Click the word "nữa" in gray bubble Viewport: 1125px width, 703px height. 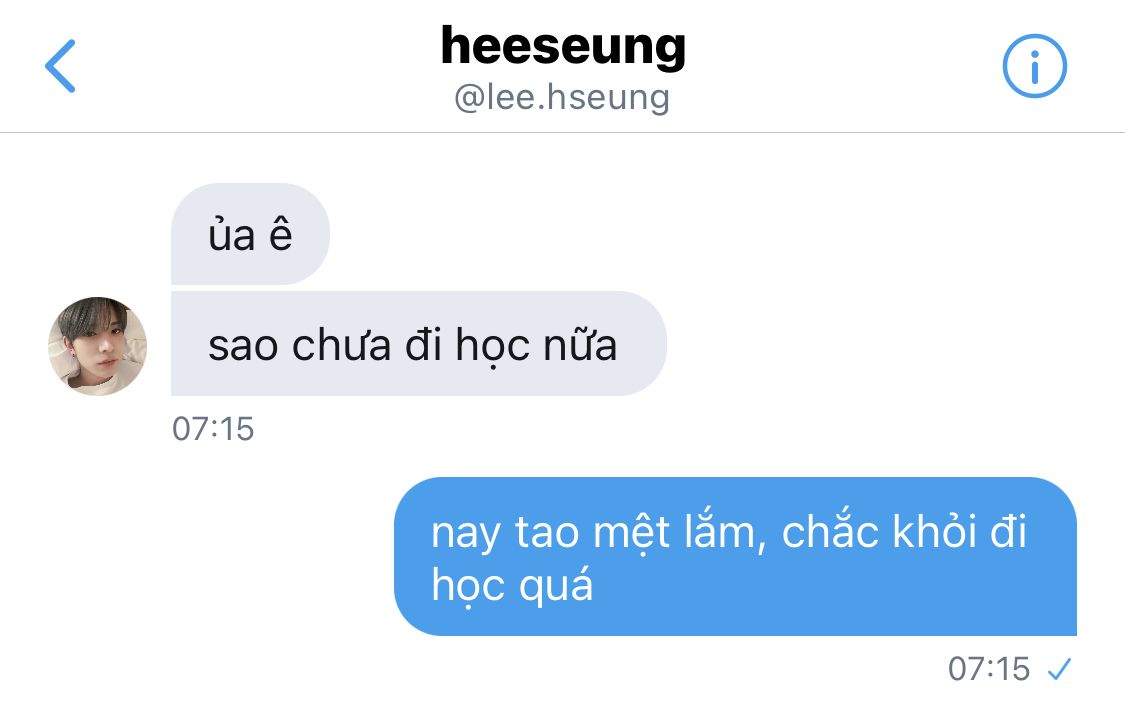tap(580, 345)
